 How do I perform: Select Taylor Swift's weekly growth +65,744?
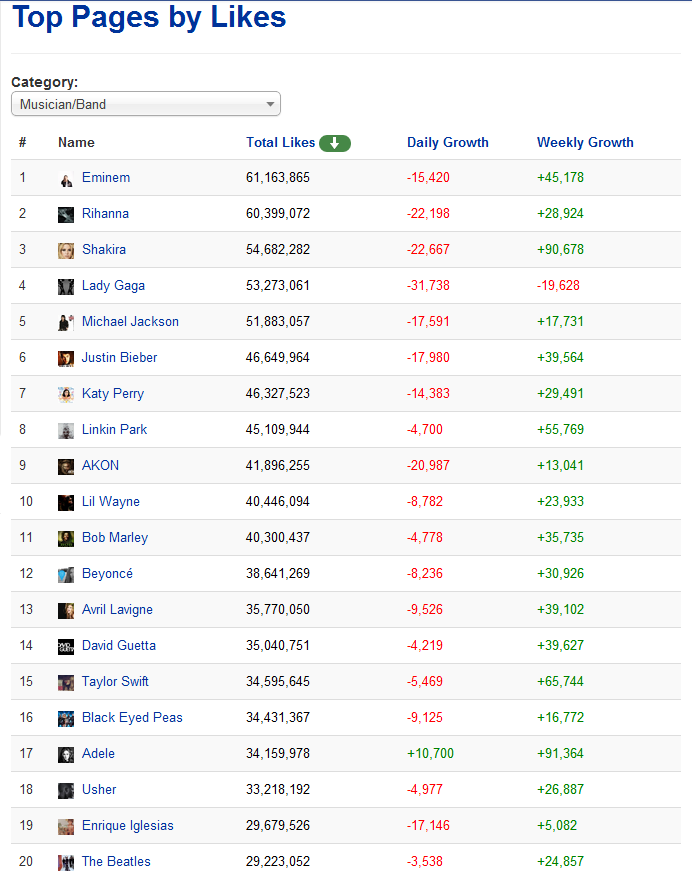[560, 682]
